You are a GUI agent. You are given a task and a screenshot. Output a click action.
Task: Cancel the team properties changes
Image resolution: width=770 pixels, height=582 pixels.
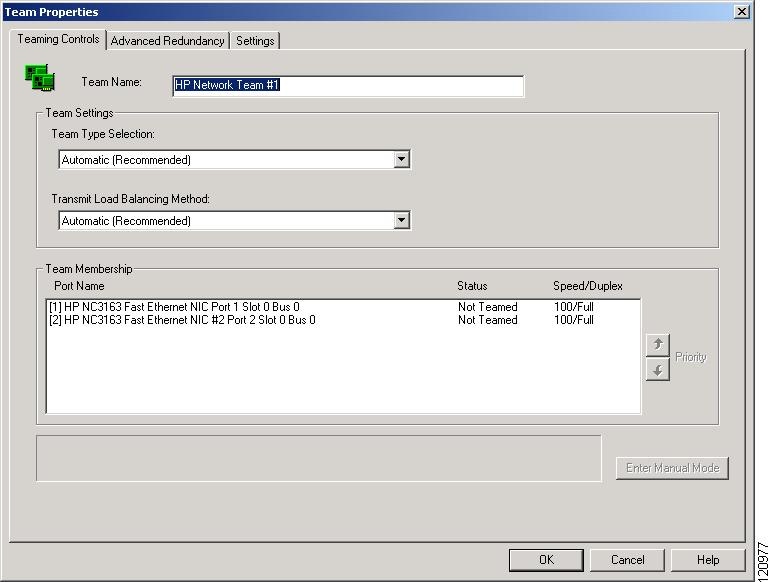tap(627, 560)
